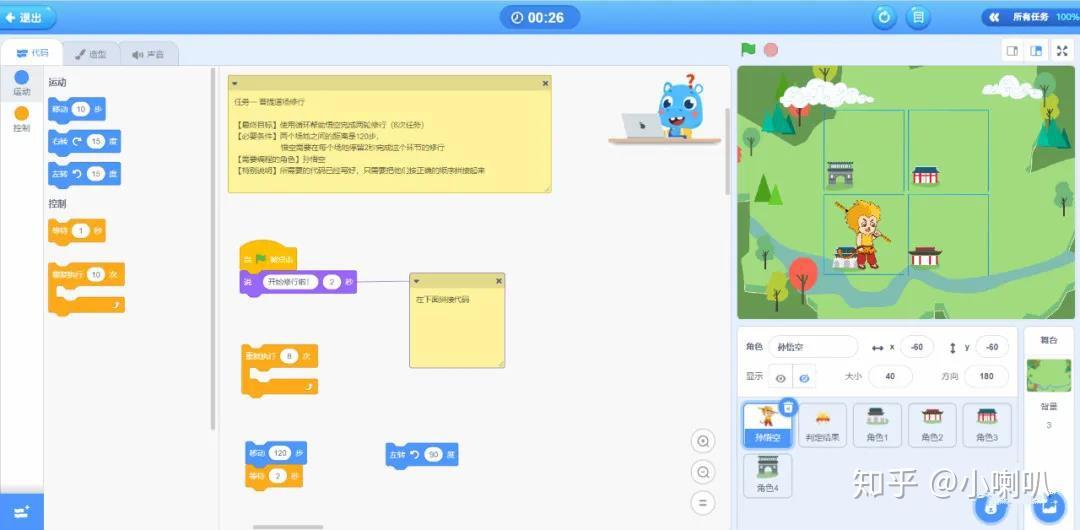Click the add extension button at bottom left
The height and width of the screenshot is (530, 1080).
point(21,511)
